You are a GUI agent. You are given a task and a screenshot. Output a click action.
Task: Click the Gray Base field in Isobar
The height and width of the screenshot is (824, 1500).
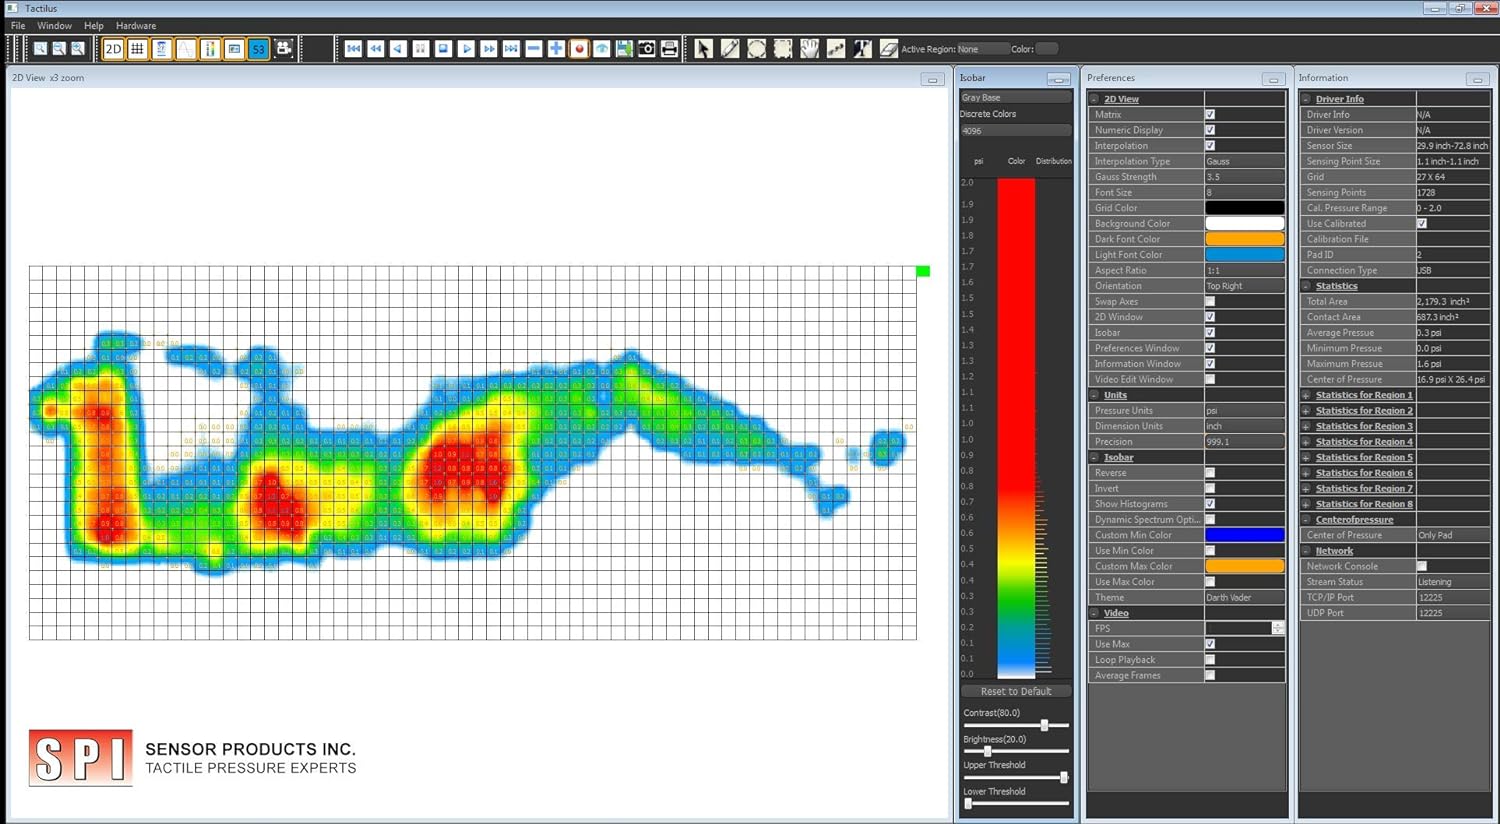click(x=1015, y=98)
